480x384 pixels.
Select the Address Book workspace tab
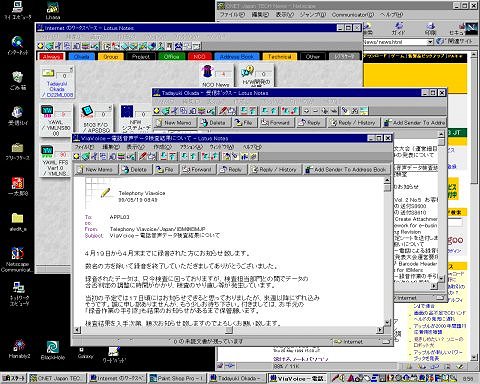click(237, 57)
